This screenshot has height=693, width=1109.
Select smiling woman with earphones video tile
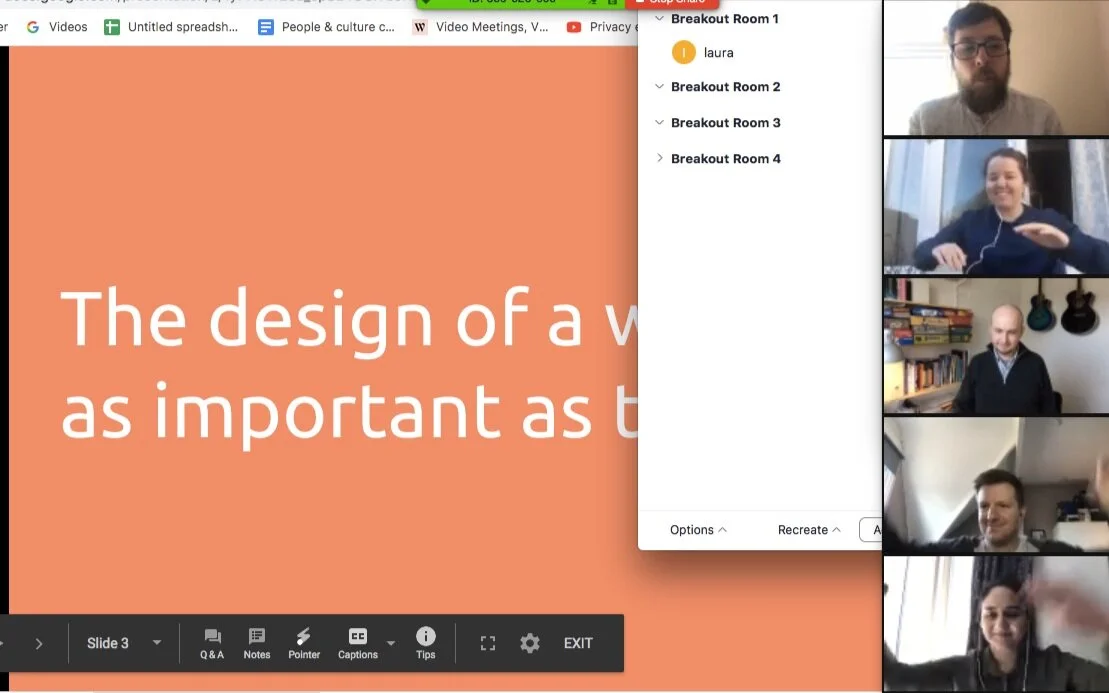(996, 206)
